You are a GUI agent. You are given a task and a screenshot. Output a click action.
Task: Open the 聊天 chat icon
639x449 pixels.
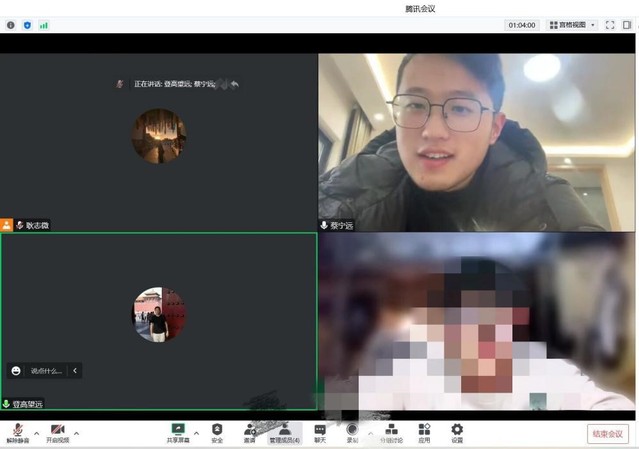320,430
